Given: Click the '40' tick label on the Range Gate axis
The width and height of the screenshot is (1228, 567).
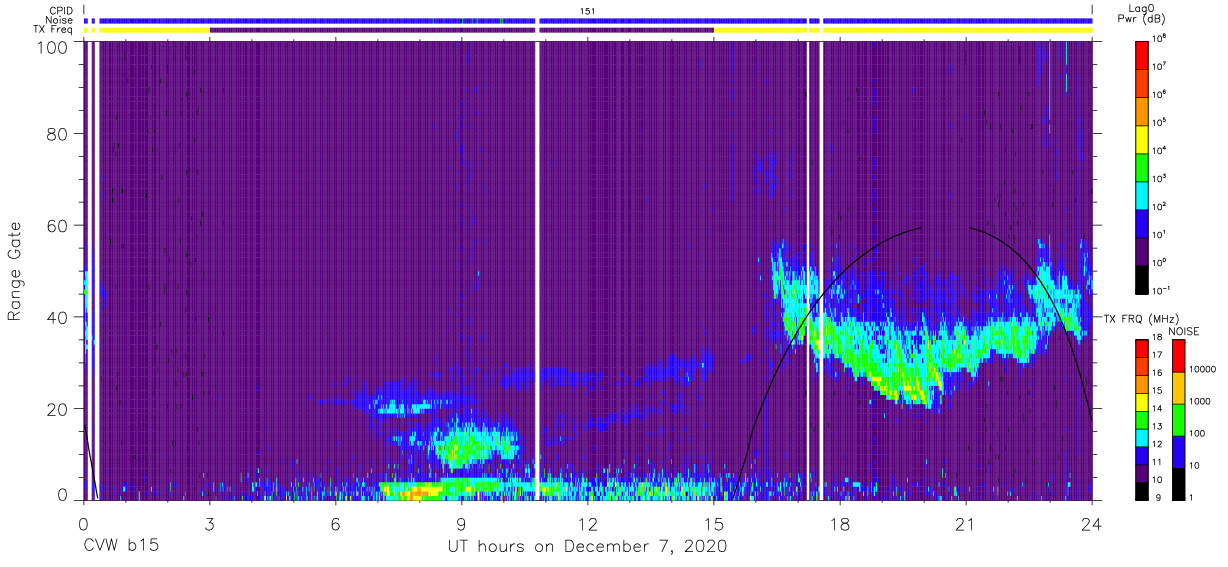Looking at the screenshot, I should click(58, 317).
